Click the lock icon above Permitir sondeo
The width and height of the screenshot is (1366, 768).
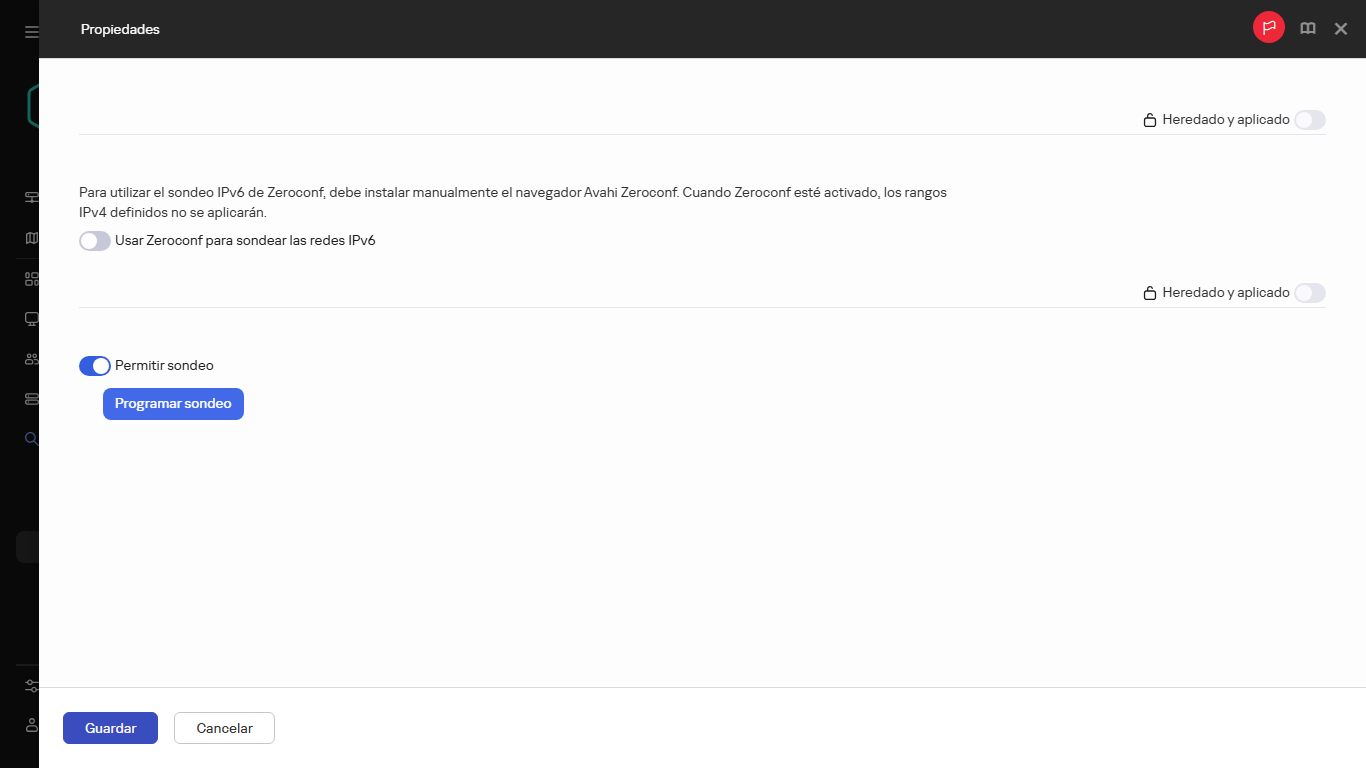pos(1150,293)
